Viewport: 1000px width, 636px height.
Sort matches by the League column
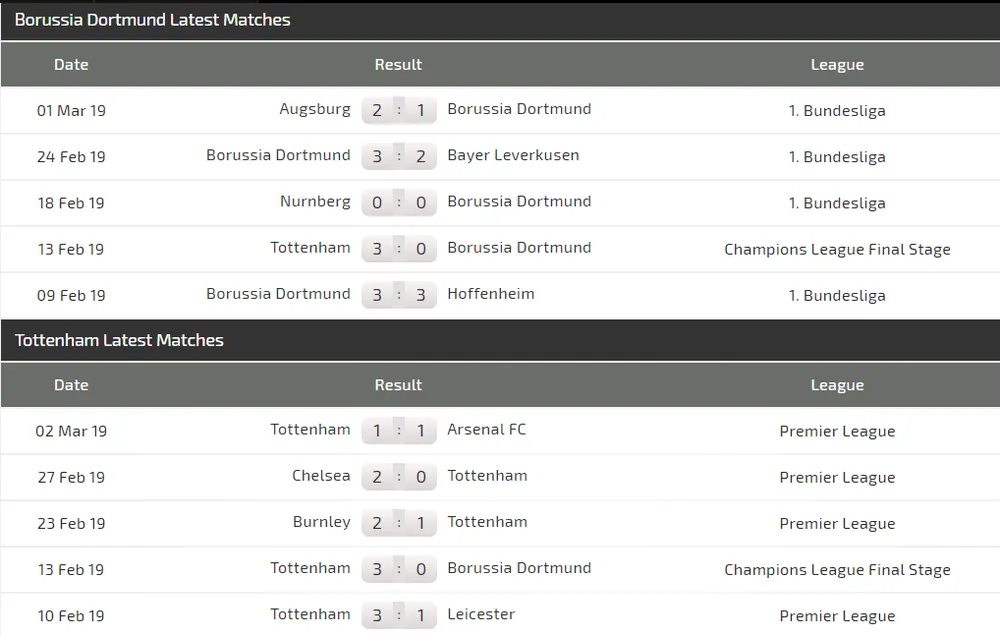coord(837,64)
